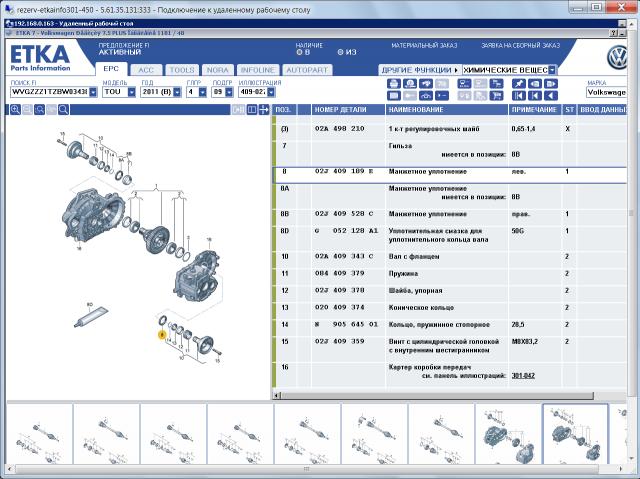This screenshot has height=479, width=640.
Task: Click the parts table horizontal scrollbar thumb
Action: click(436, 395)
